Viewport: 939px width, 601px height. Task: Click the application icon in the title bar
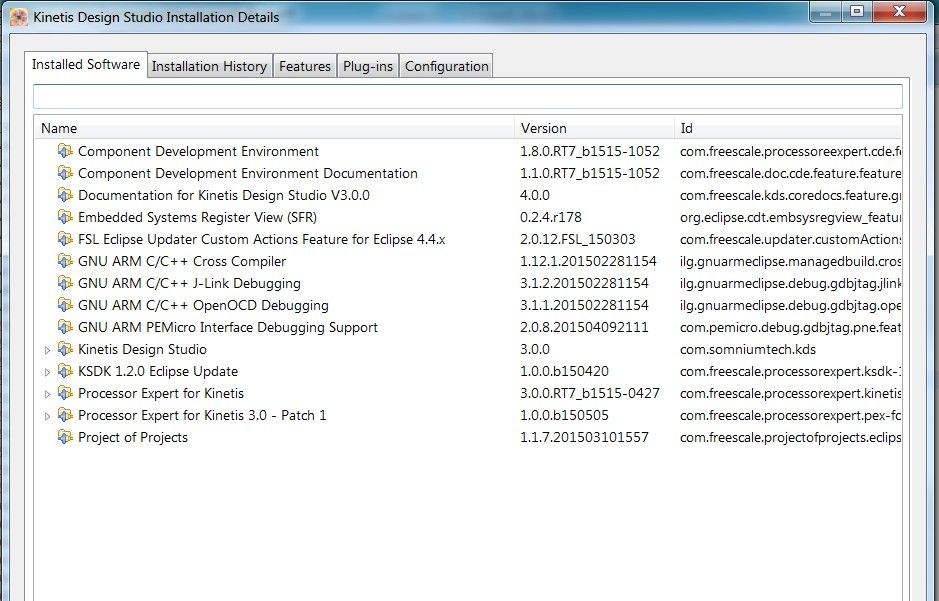click(x=17, y=16)
